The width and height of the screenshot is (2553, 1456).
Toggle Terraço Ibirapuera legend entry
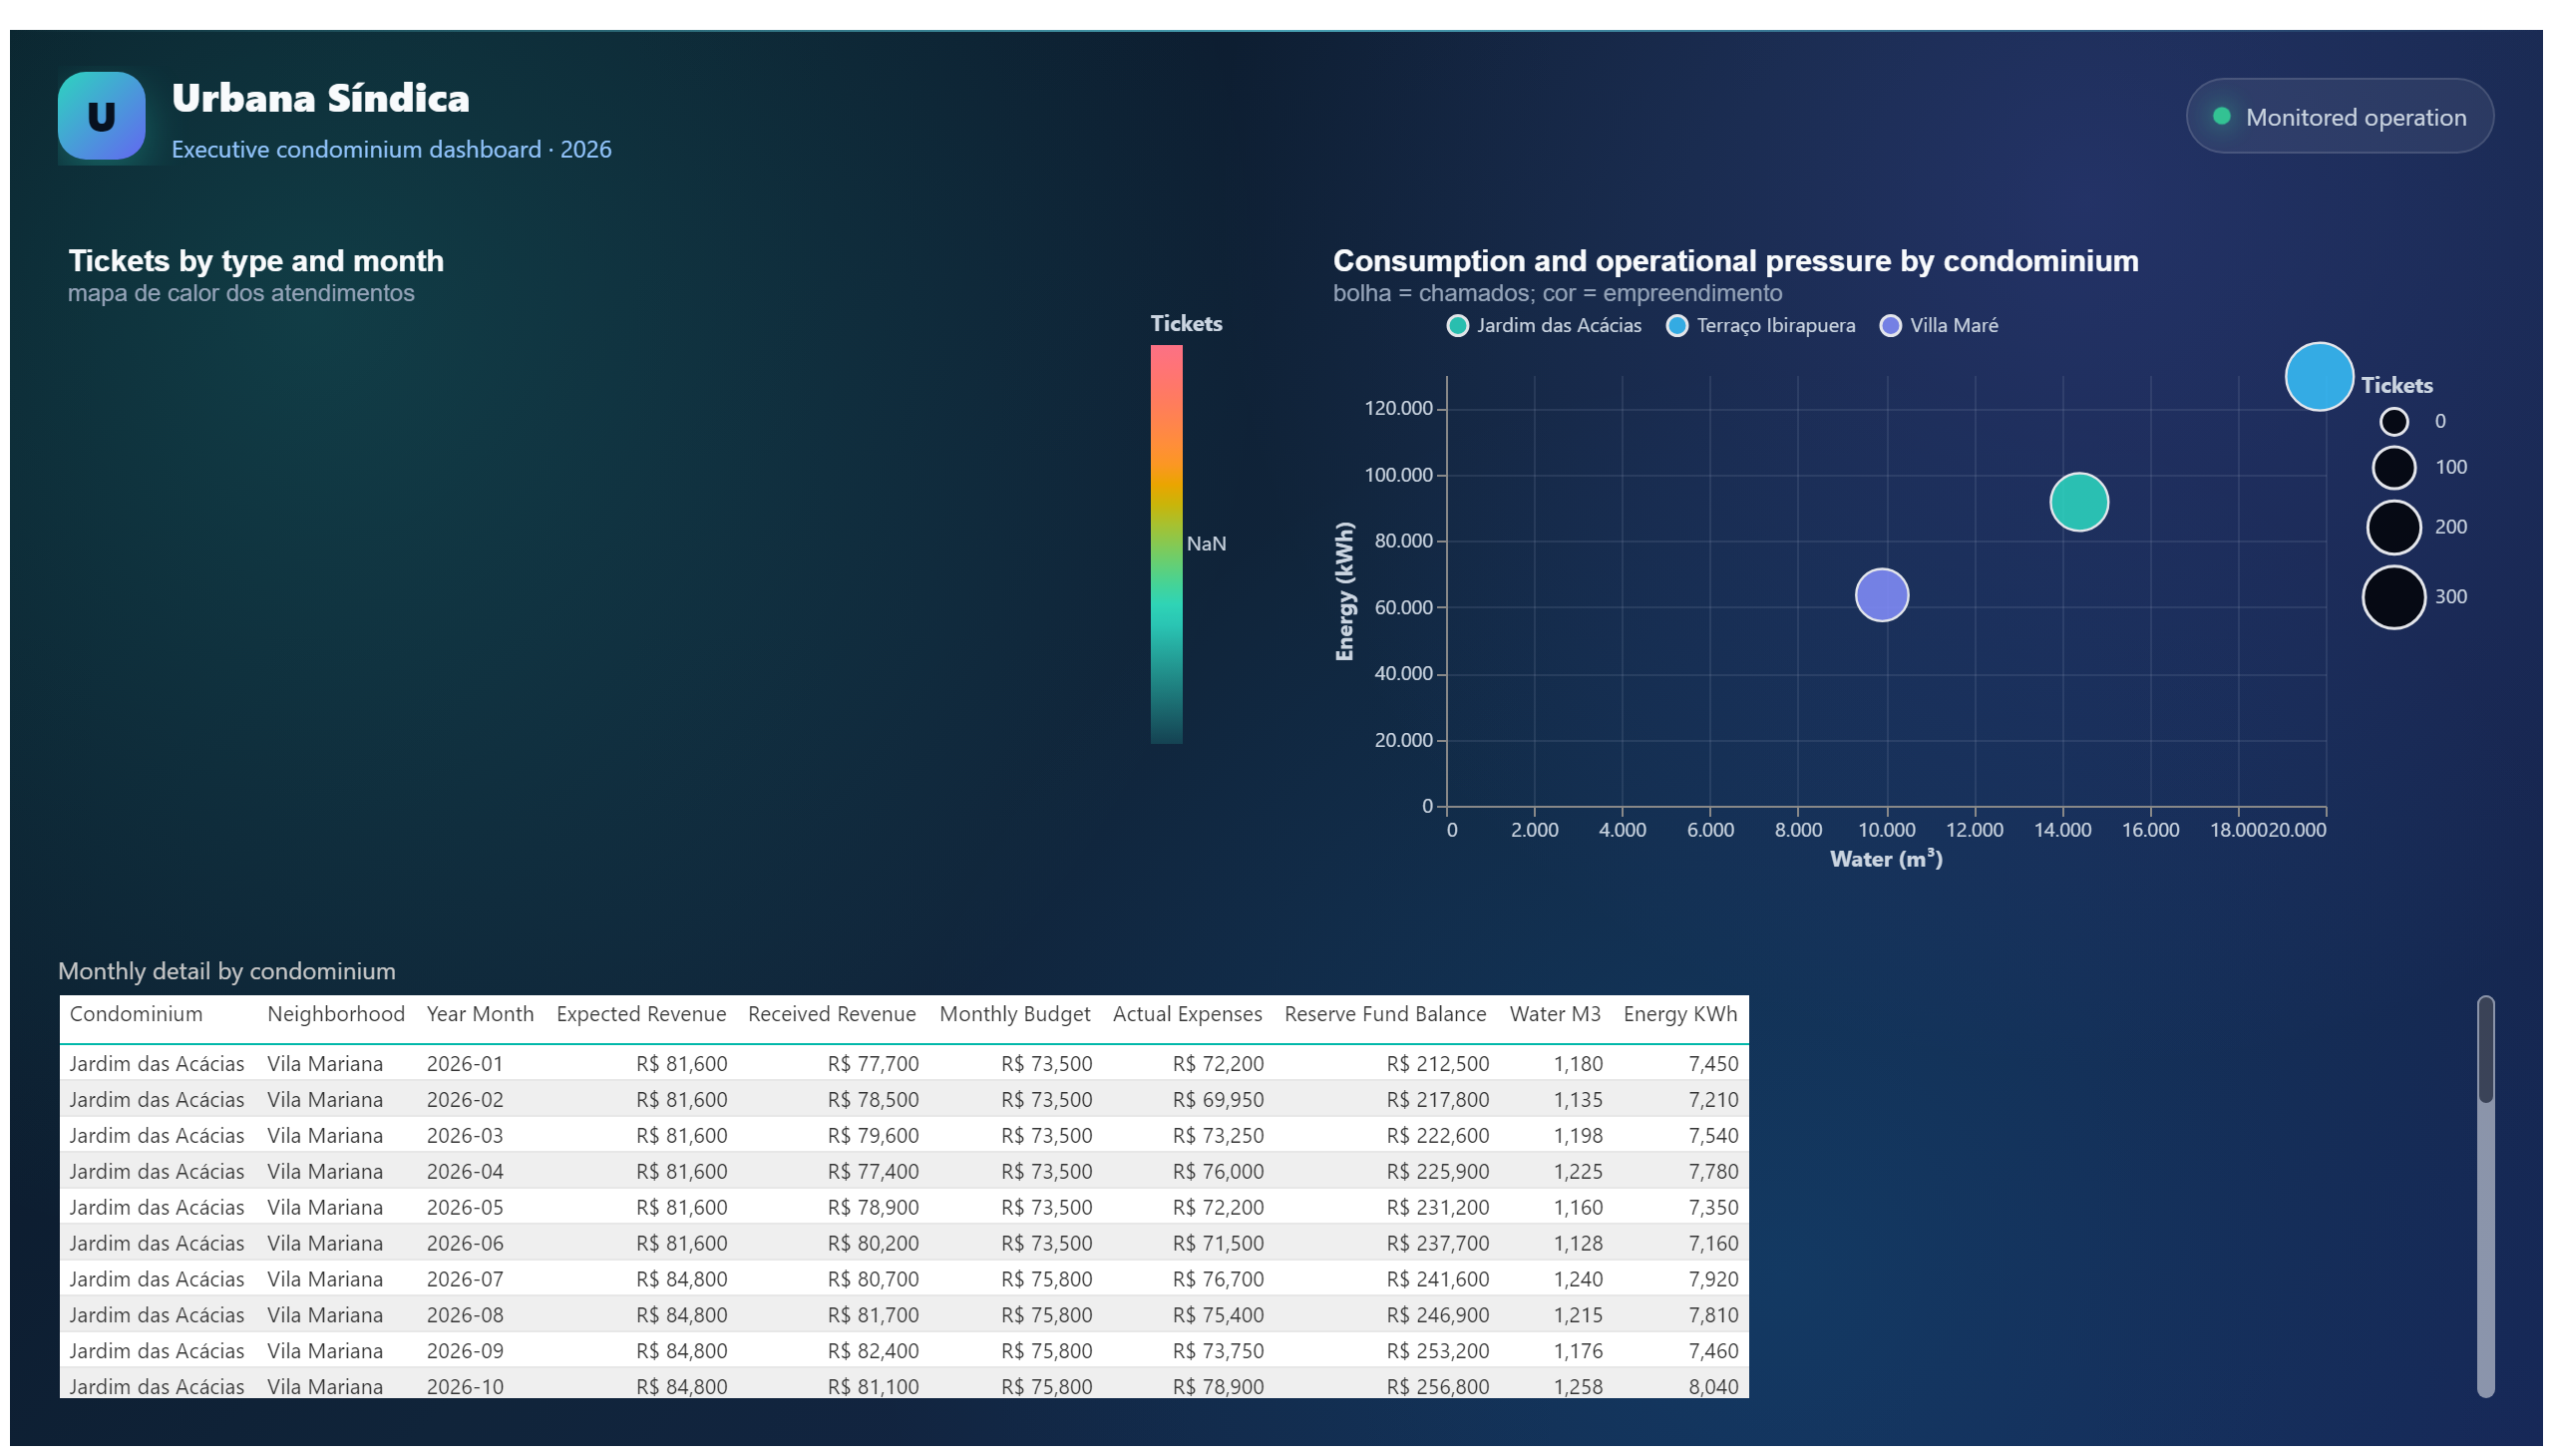coord(1760,326)
